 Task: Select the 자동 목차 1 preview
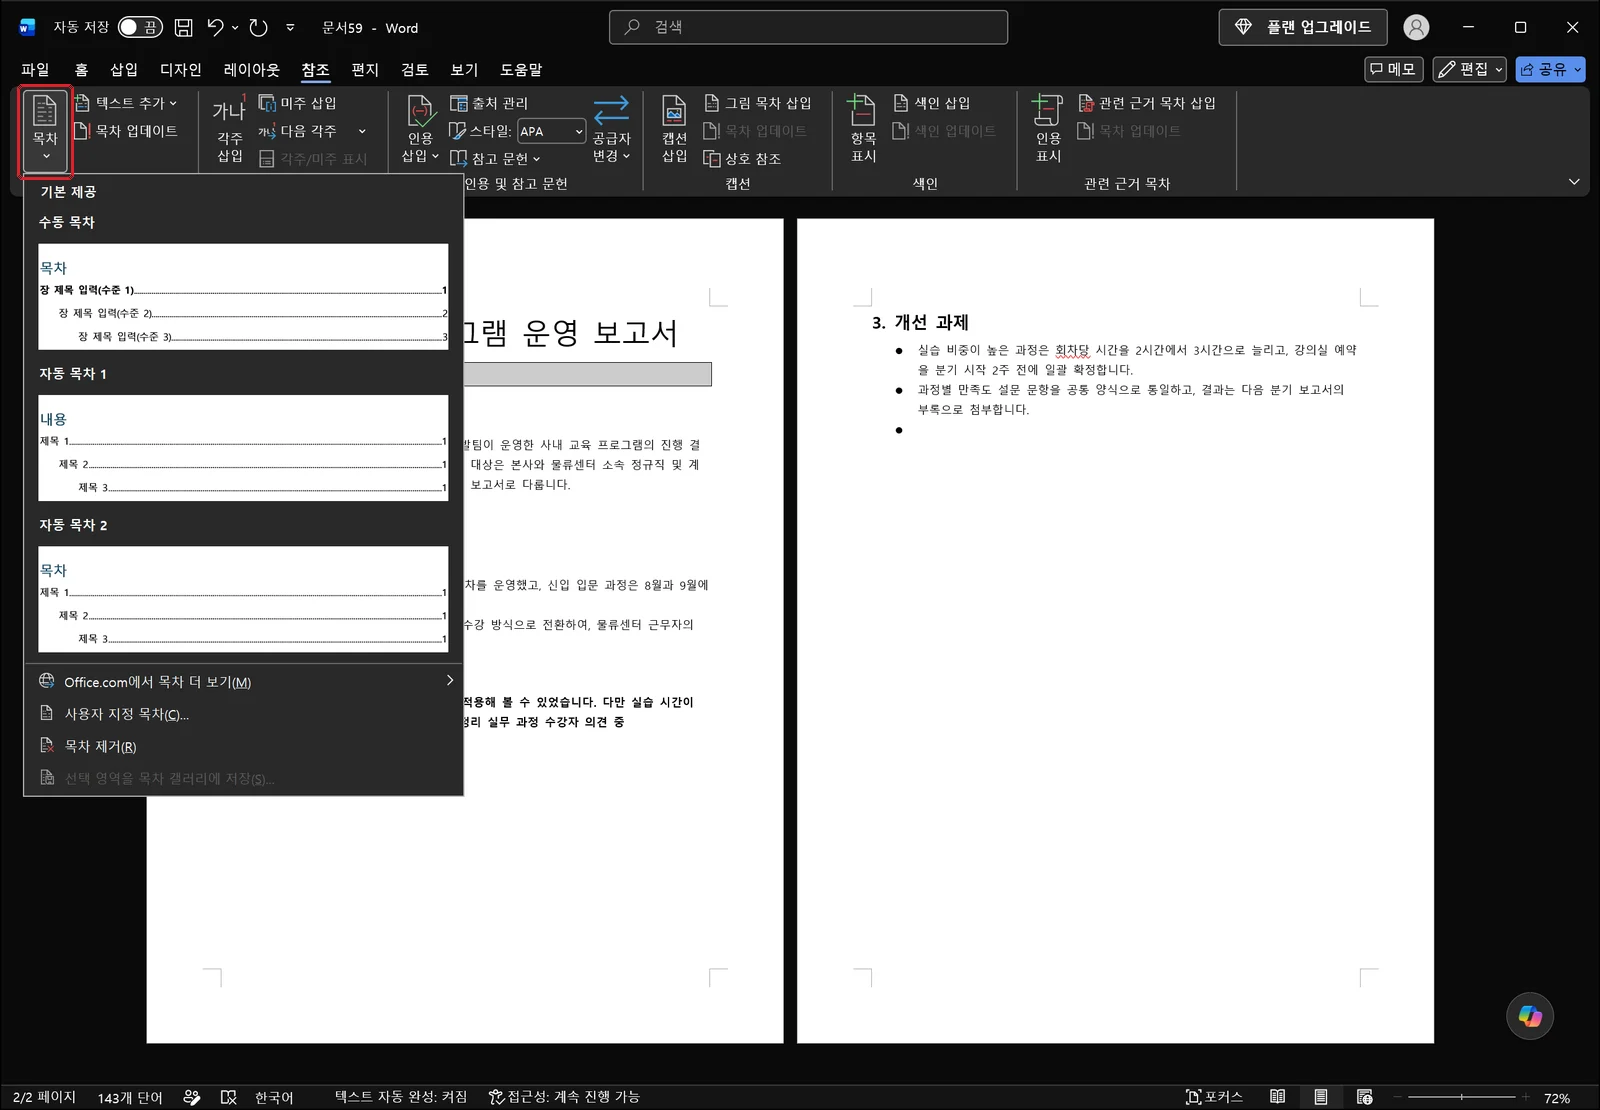243,448
